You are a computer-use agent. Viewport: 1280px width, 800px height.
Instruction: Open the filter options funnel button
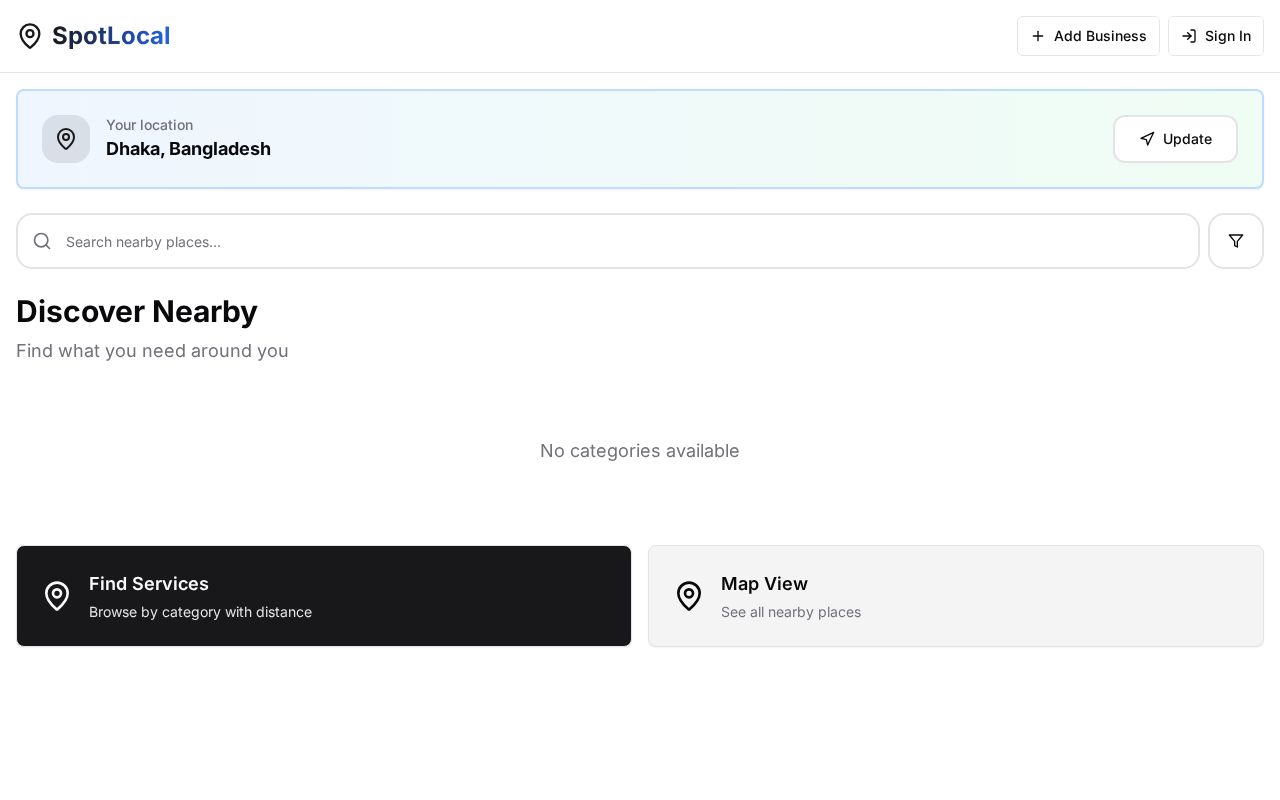point(1236,241)
